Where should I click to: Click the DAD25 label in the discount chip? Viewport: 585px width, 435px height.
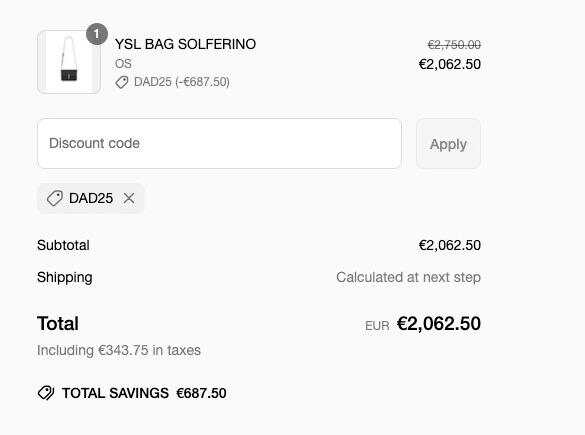[x=91, y=198]
